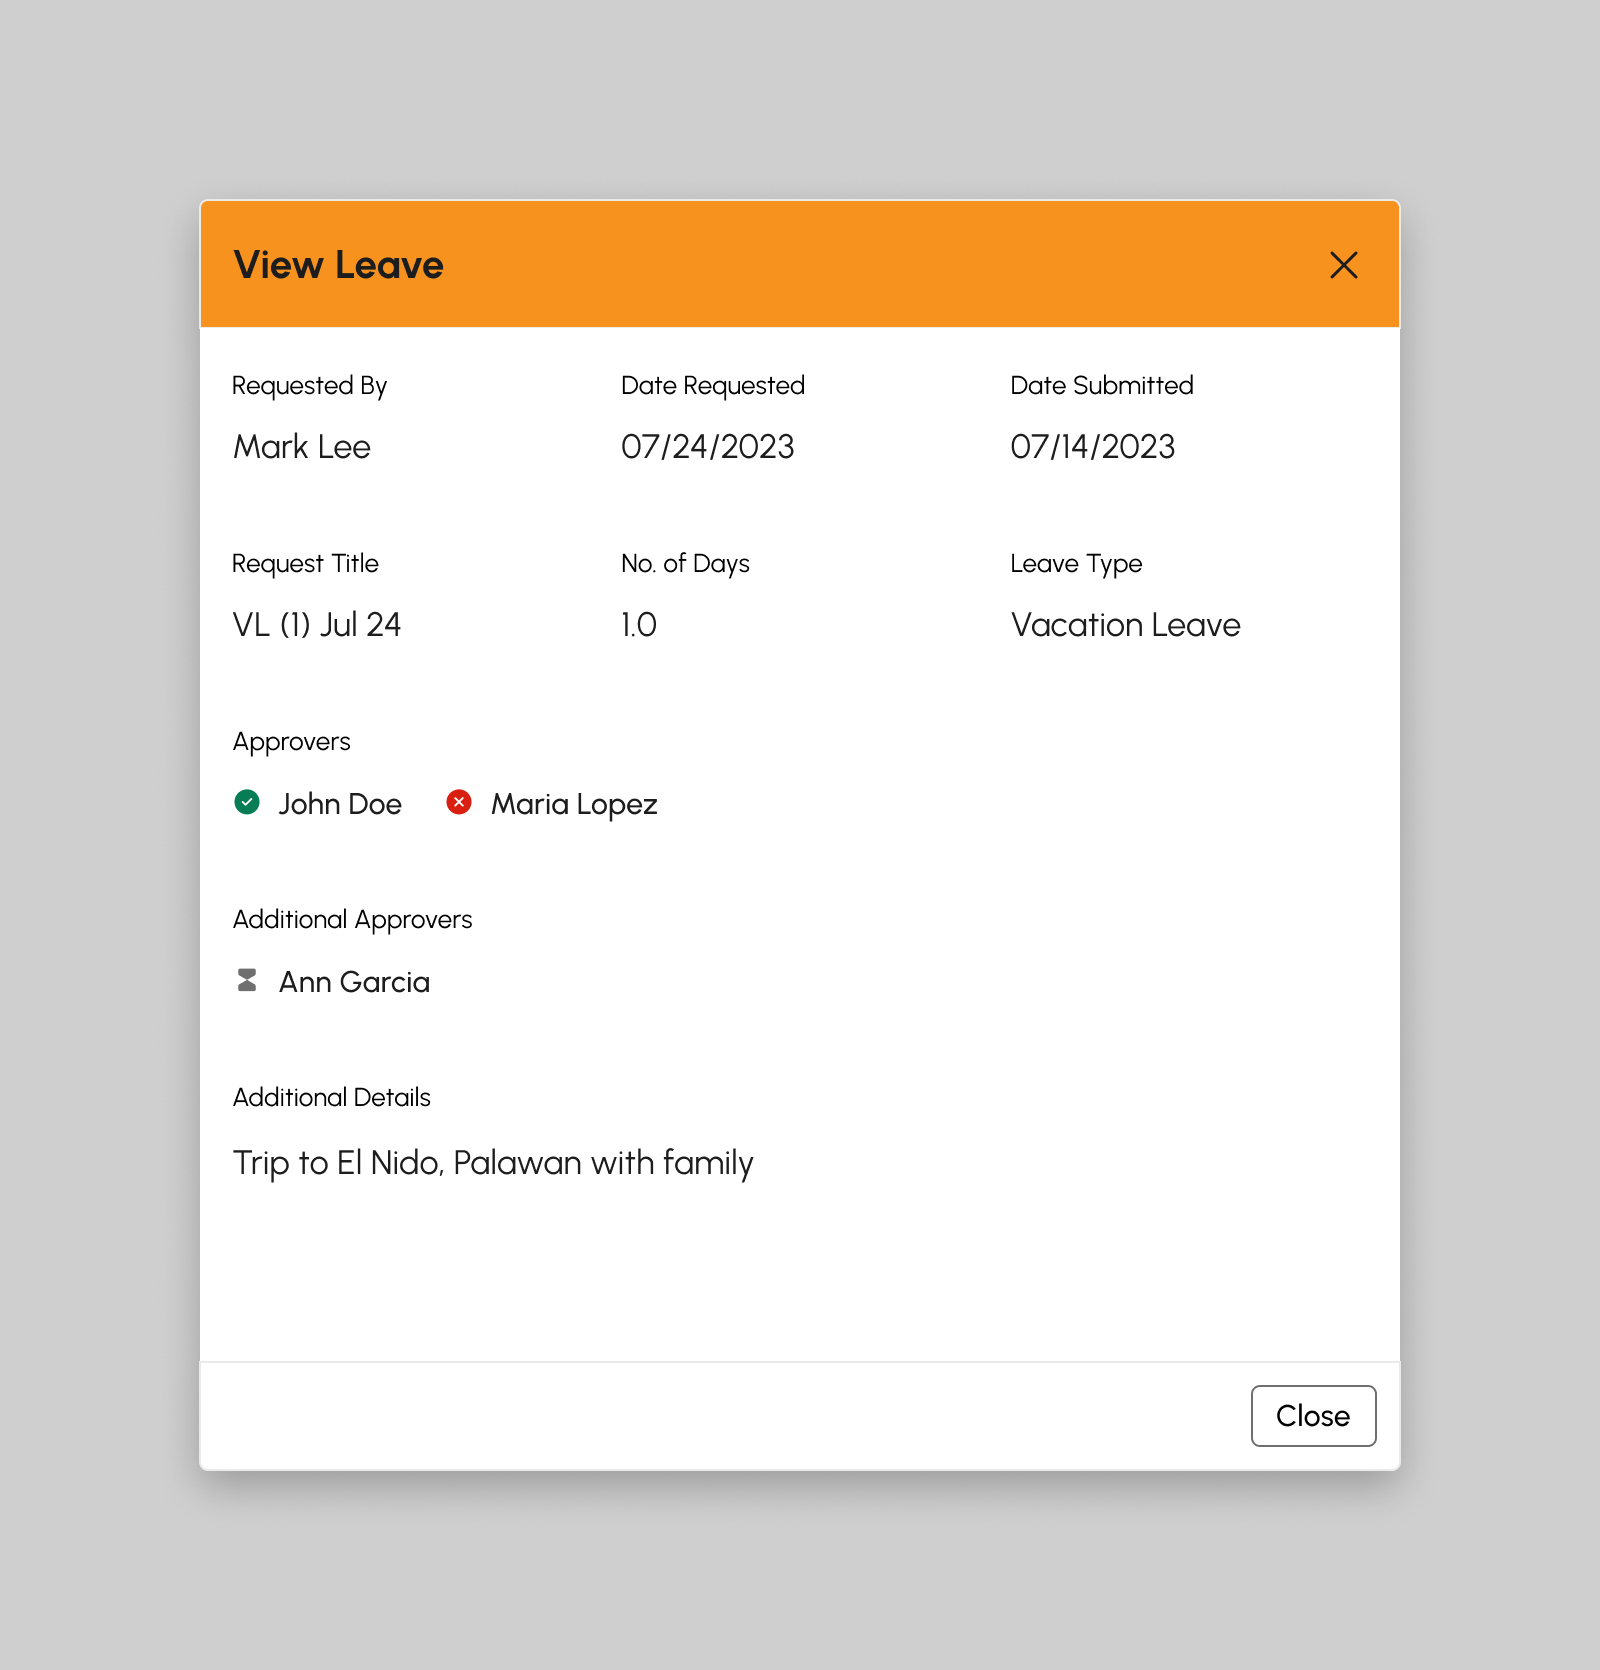Click green approved check icon beside John Doe
The height and width of the screenshot is (1670, 1600).
[x=247, y=802]
